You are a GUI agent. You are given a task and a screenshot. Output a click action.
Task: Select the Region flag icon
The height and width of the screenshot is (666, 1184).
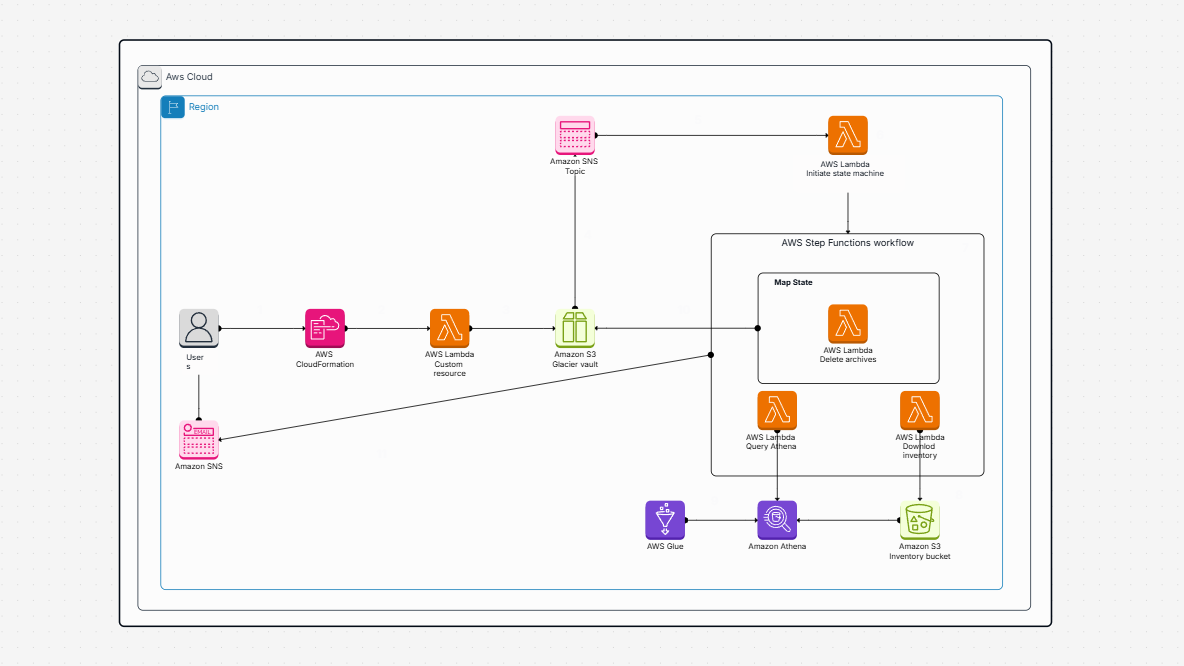click(173, 107)
